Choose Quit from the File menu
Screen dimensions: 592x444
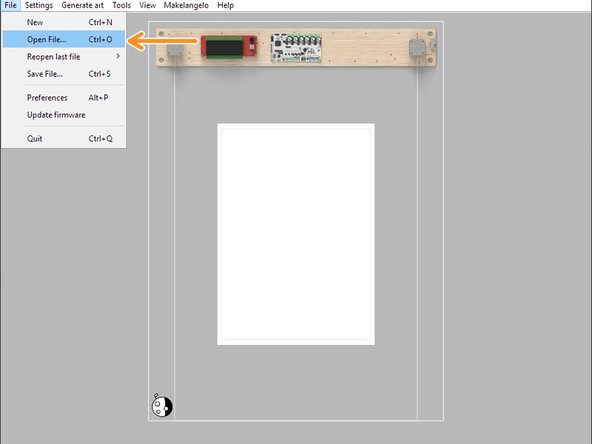click(x=63, y=139)
